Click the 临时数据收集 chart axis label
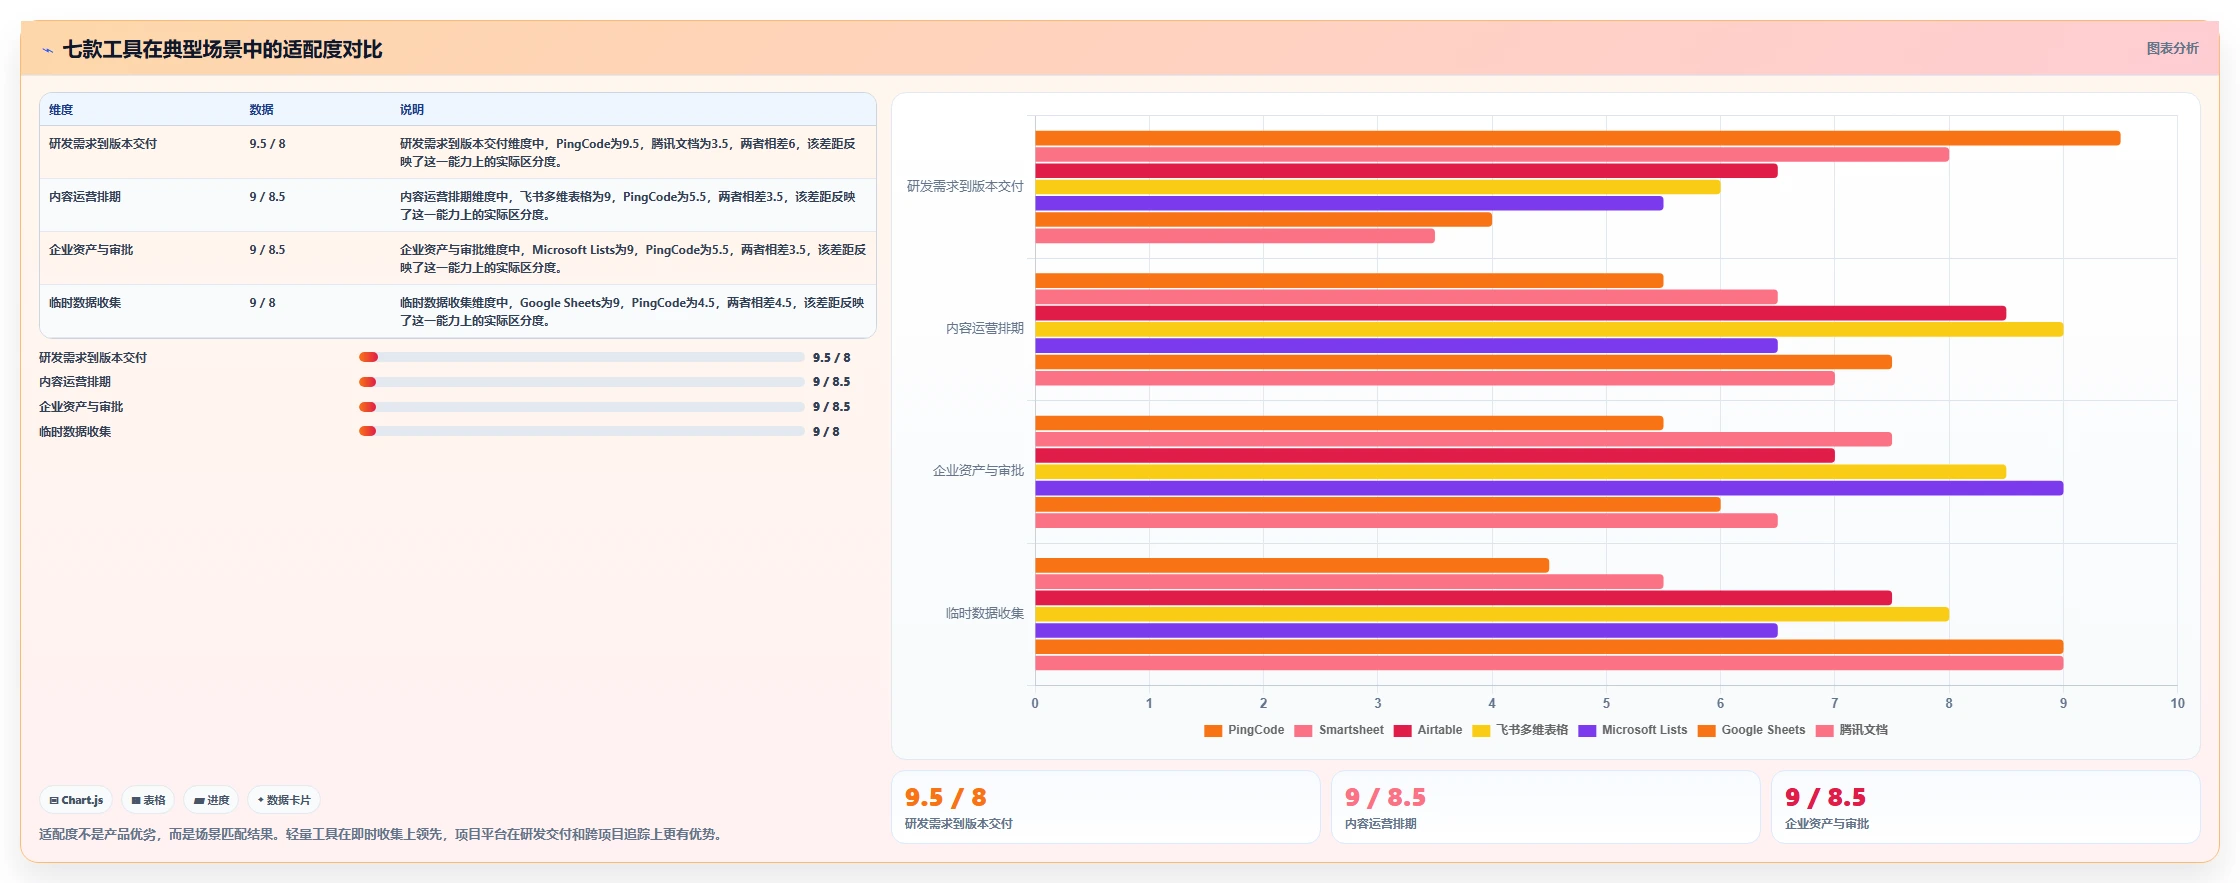 [x=985, y=614]
